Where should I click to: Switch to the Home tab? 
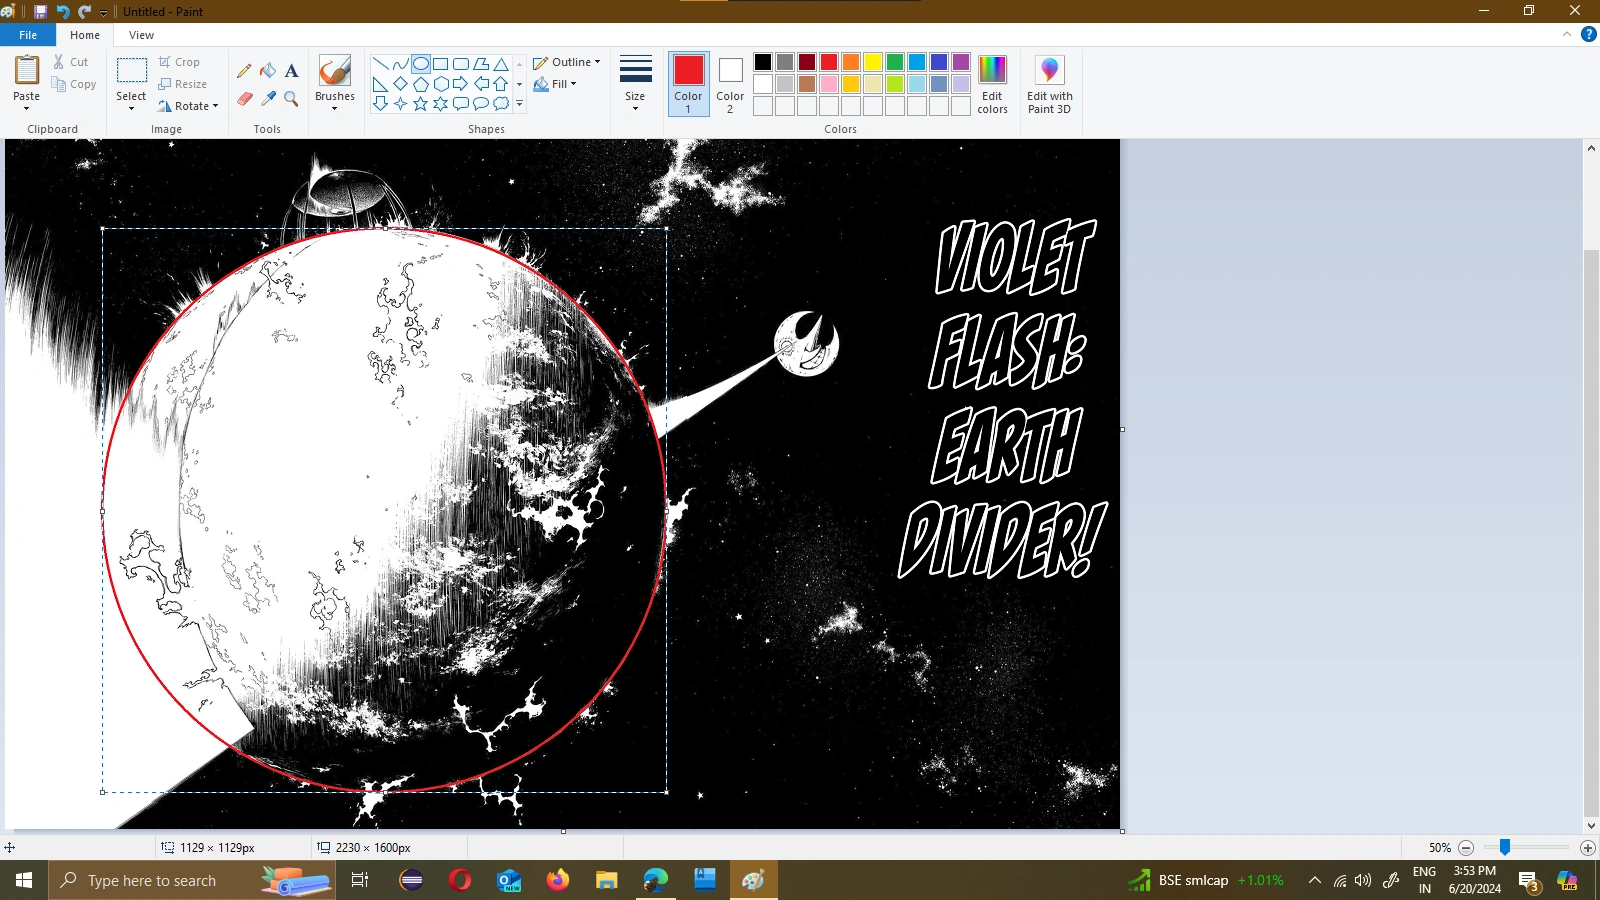[85, 35]
